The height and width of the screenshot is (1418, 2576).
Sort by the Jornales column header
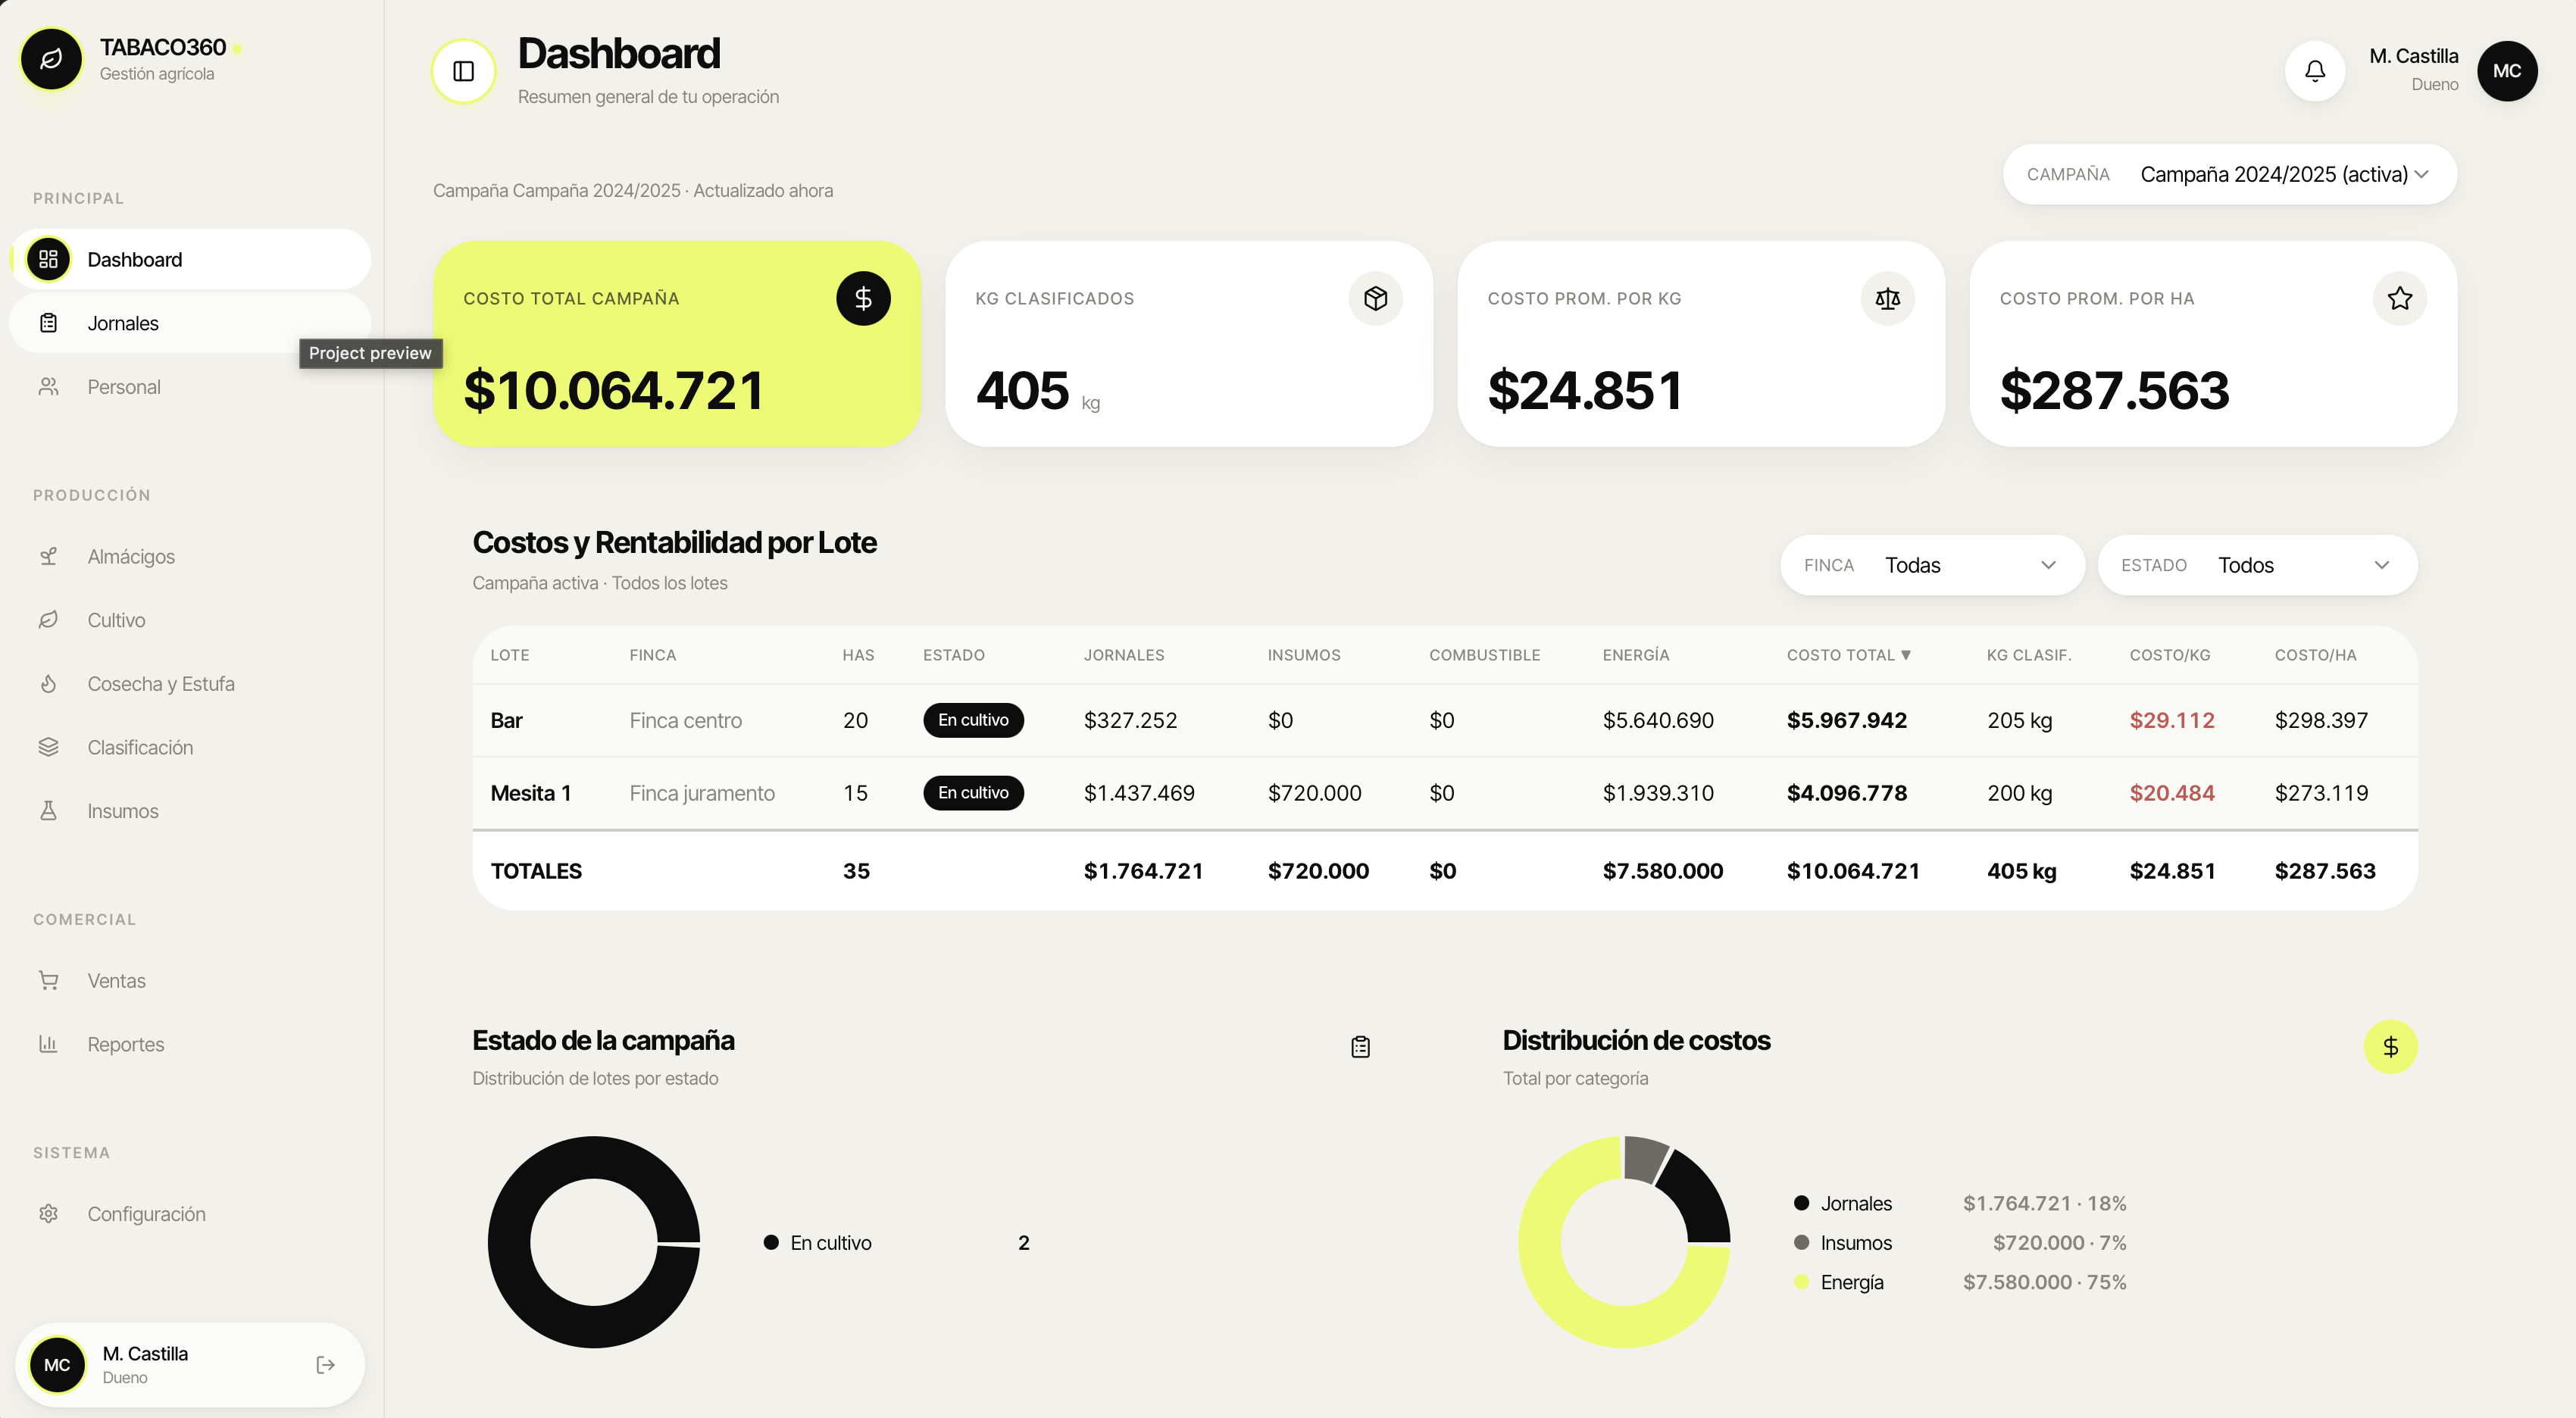(1123, 655)
